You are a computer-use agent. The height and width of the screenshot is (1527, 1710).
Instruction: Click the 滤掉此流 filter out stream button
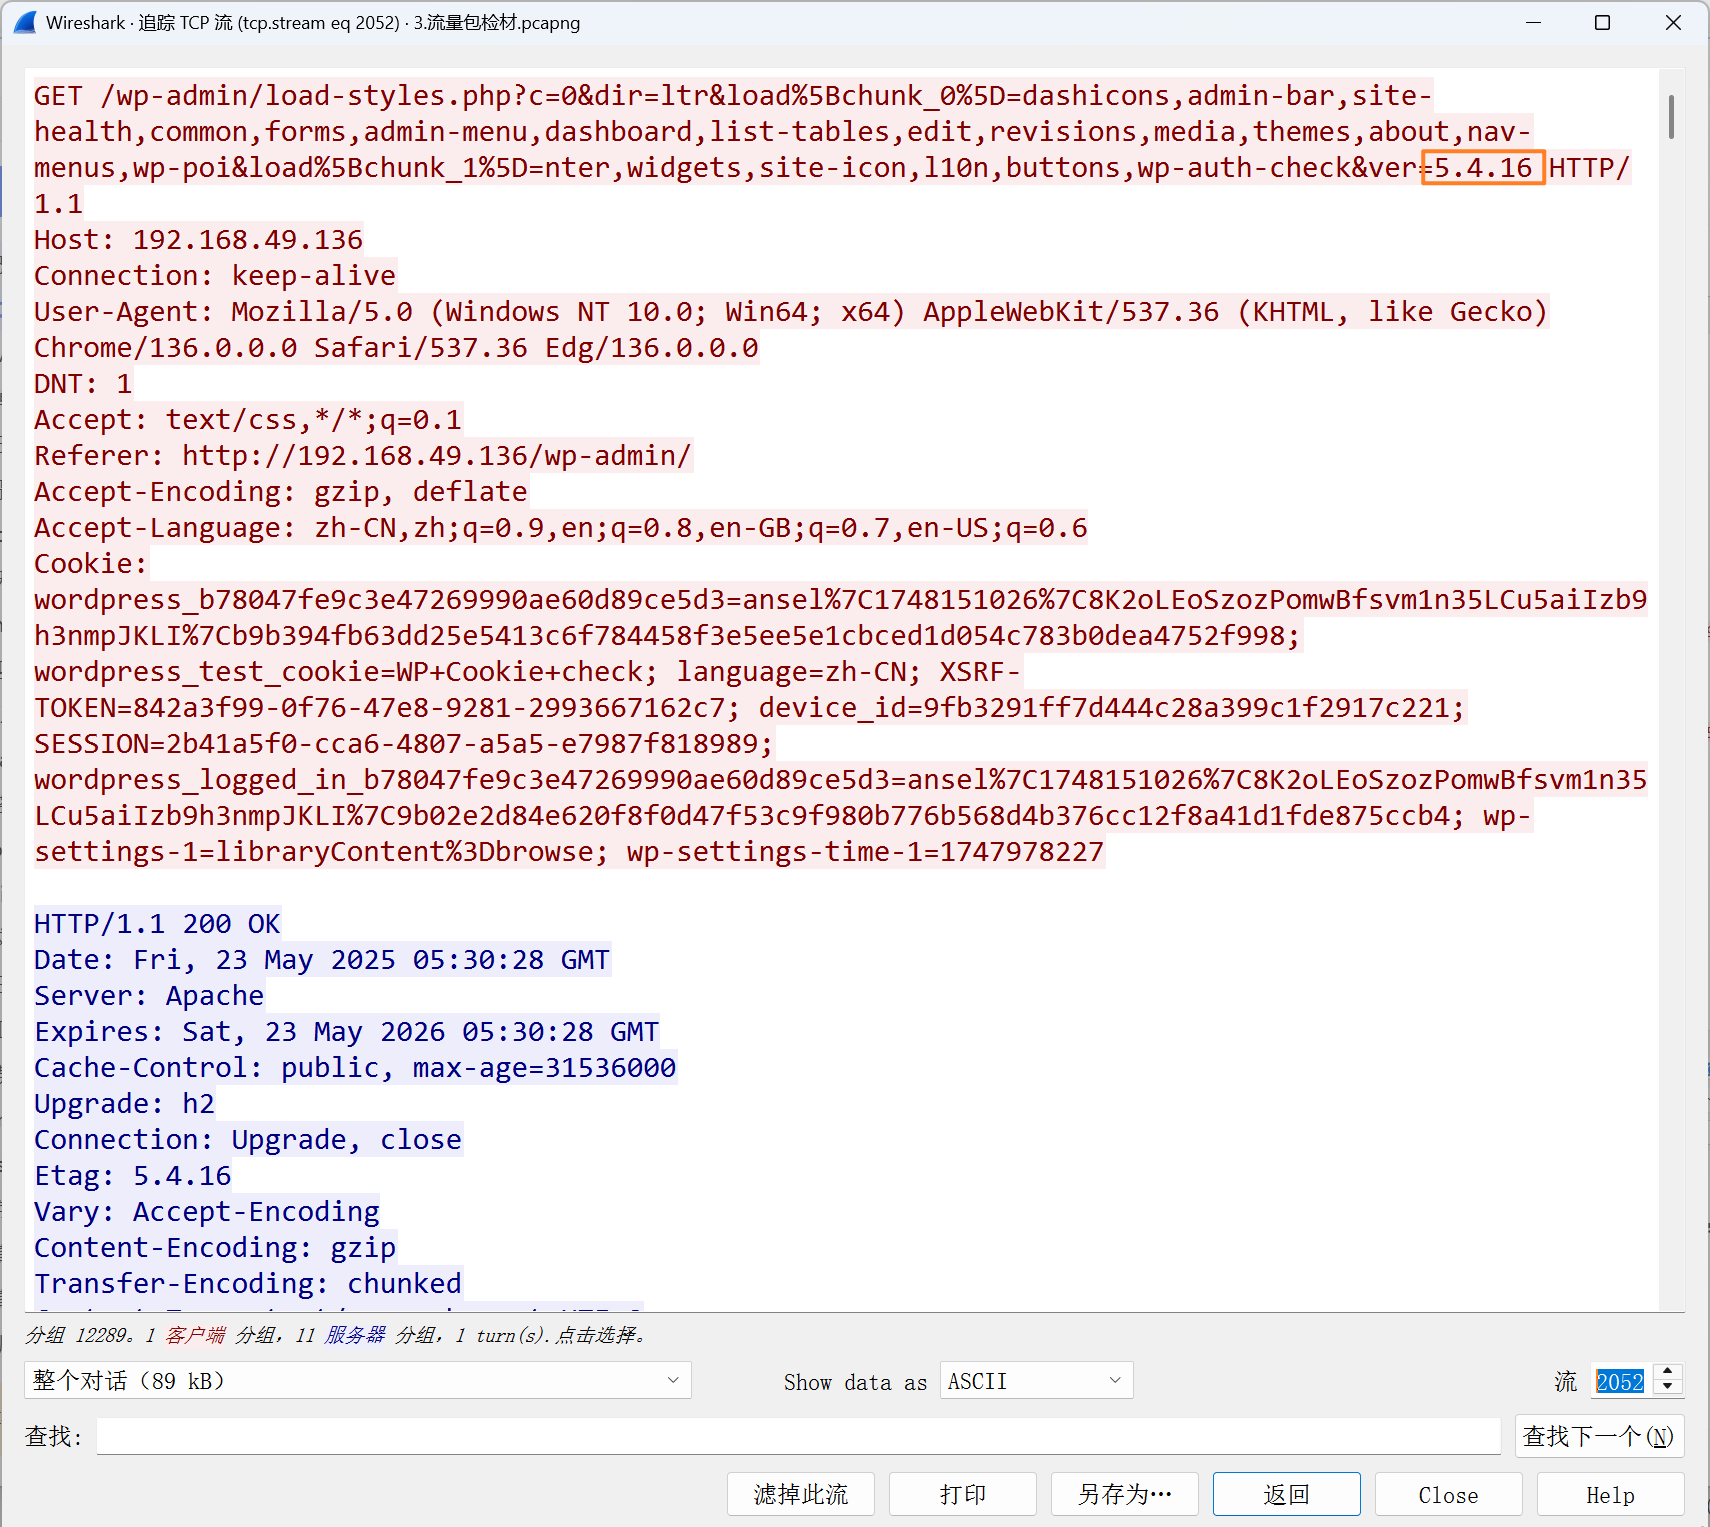click(801, 1494)
